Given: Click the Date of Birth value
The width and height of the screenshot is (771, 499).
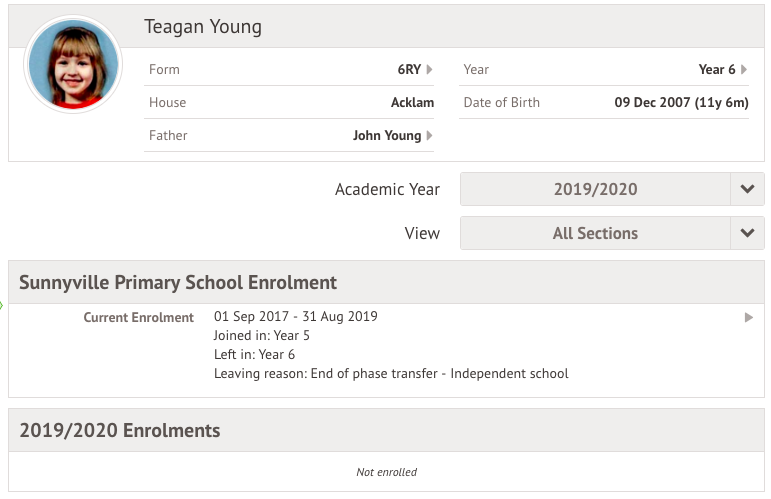Looking at the screenshot, I should click(x=682, y=102).
